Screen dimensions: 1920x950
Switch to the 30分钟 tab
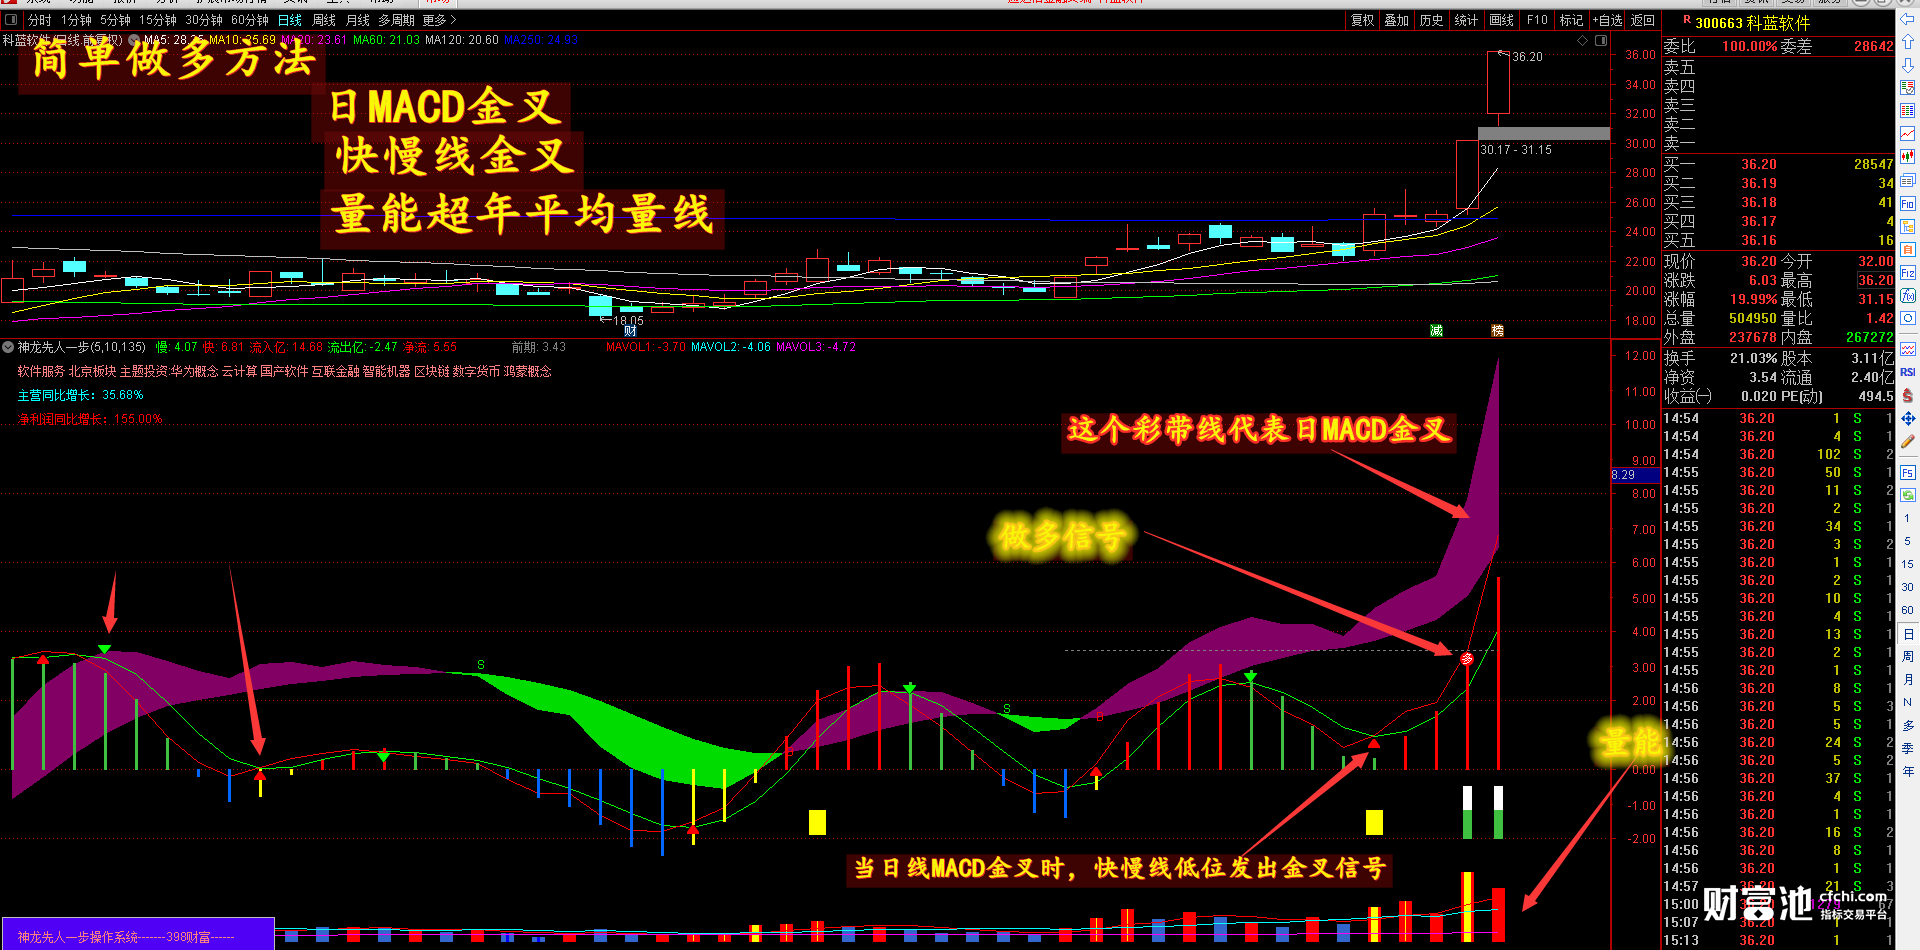click(x=204, y=20)
